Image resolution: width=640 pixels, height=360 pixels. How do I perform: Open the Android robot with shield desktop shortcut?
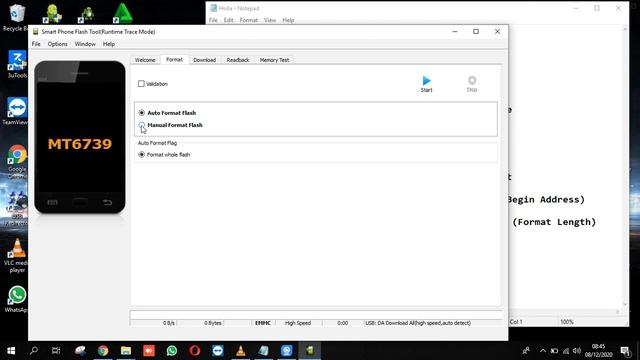pos(52,13)
